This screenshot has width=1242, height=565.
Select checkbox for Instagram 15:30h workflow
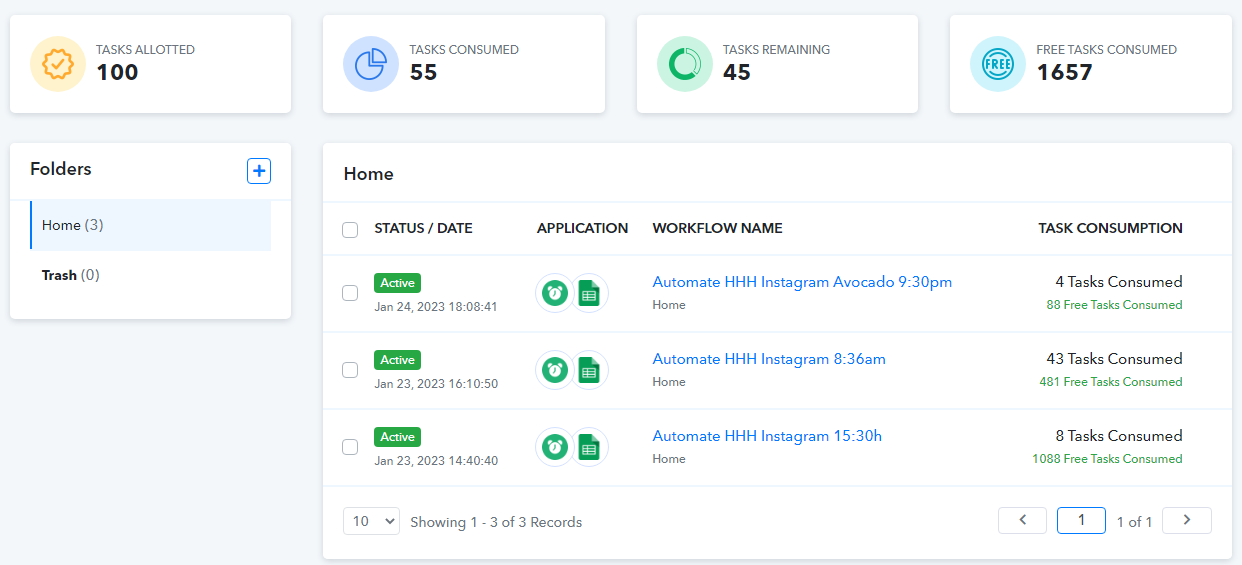tap(350, 447)
